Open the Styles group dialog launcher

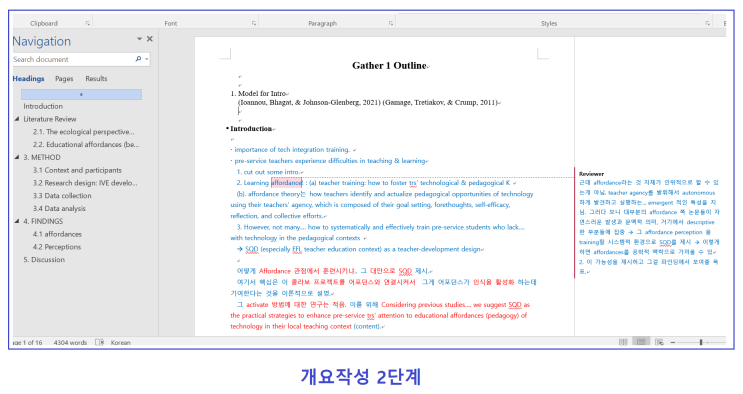pyautogui.click(x=707, y=23)
